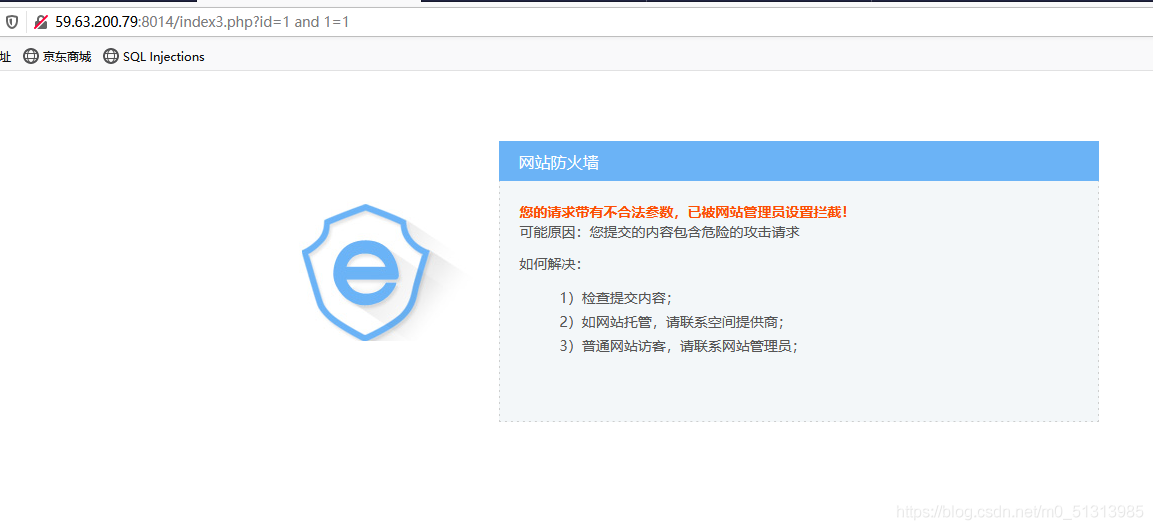Click the 网站防火墙 header title

coord(559,162)
